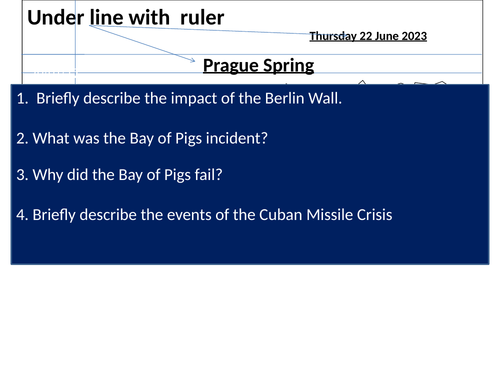Click the underlined Prague Spring title
The width and height of the screenshot is (500, 375).
pyautogui.click(x=258, y=65)
